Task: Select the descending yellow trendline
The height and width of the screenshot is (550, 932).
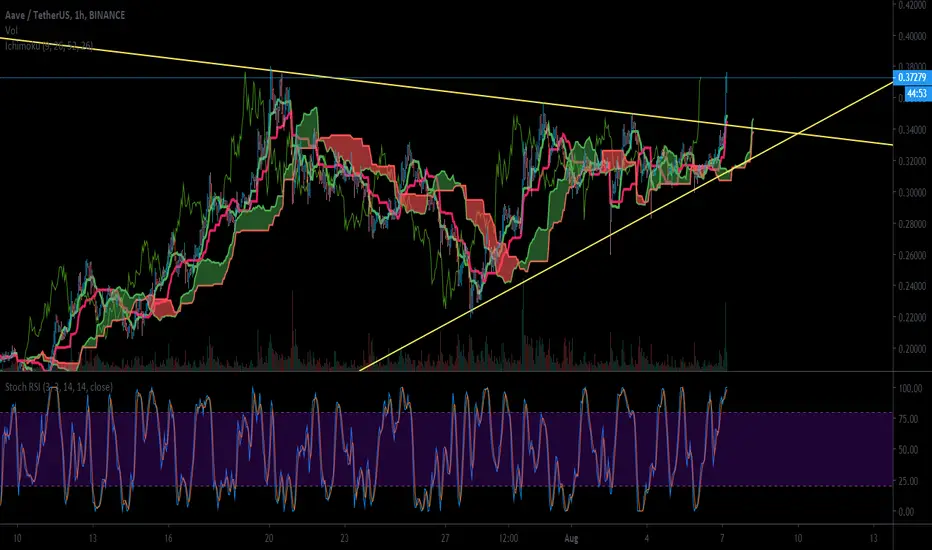Action: tap(446, 92)
